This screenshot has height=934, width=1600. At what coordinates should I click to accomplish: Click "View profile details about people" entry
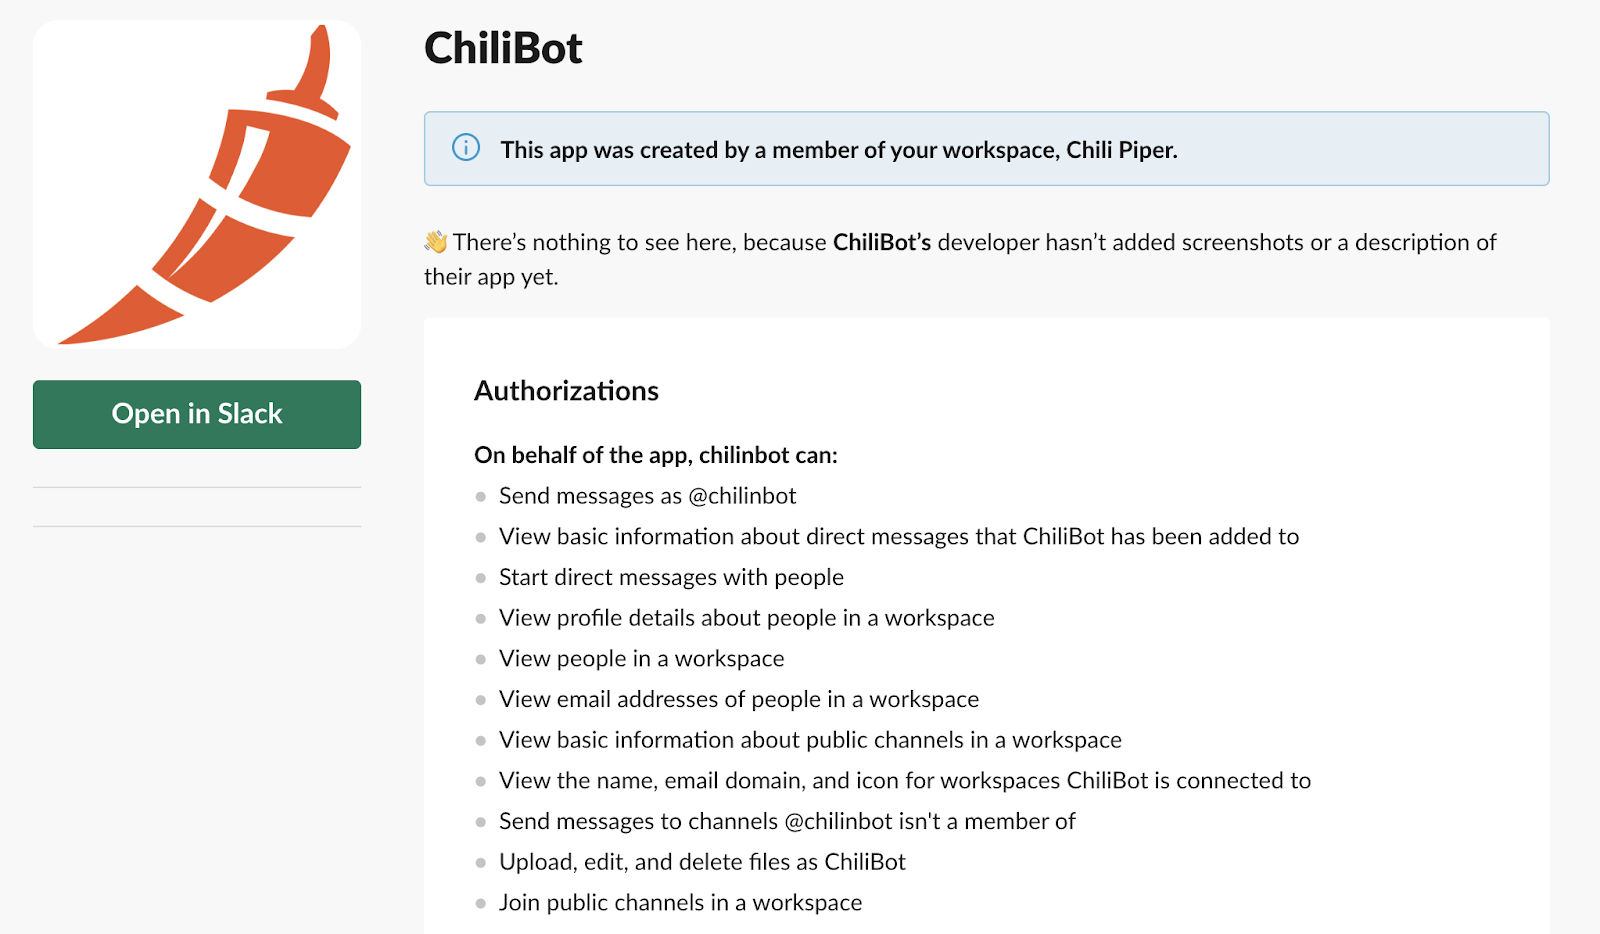coord(746,618)
